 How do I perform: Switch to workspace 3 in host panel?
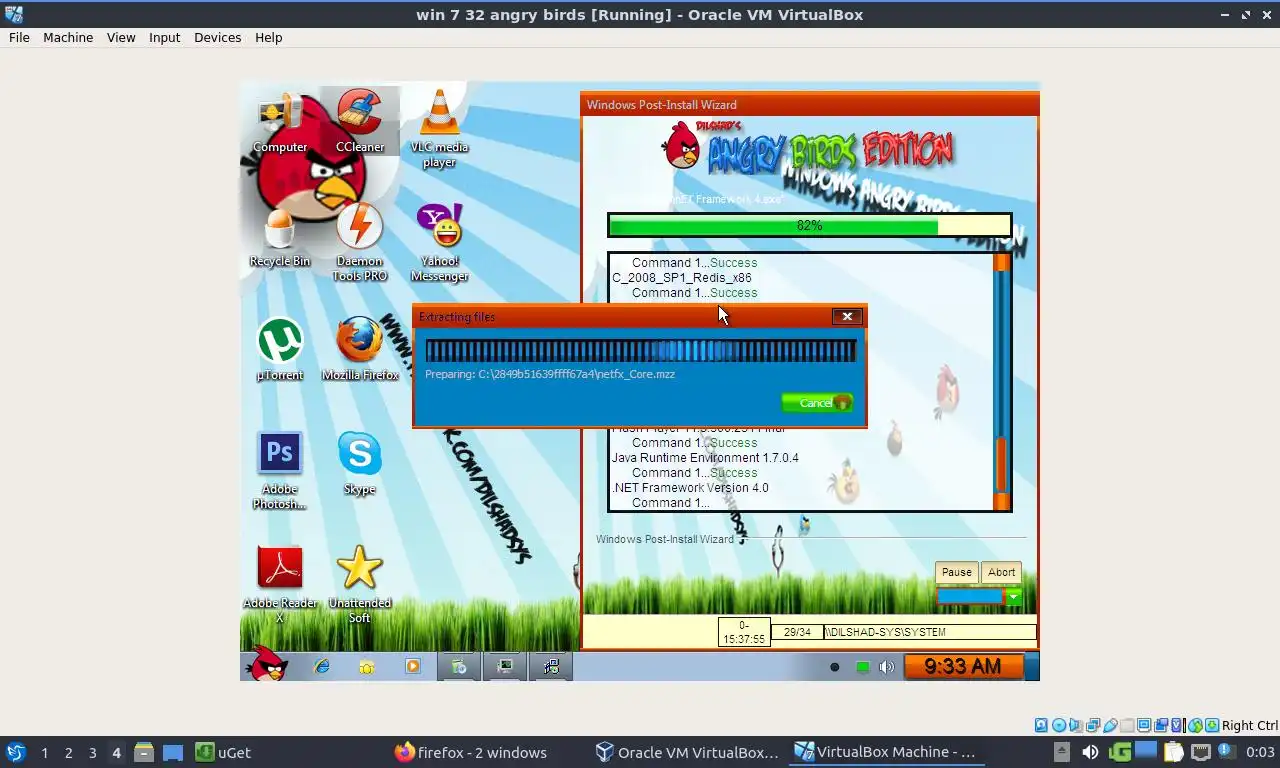(x=92, y=752)
